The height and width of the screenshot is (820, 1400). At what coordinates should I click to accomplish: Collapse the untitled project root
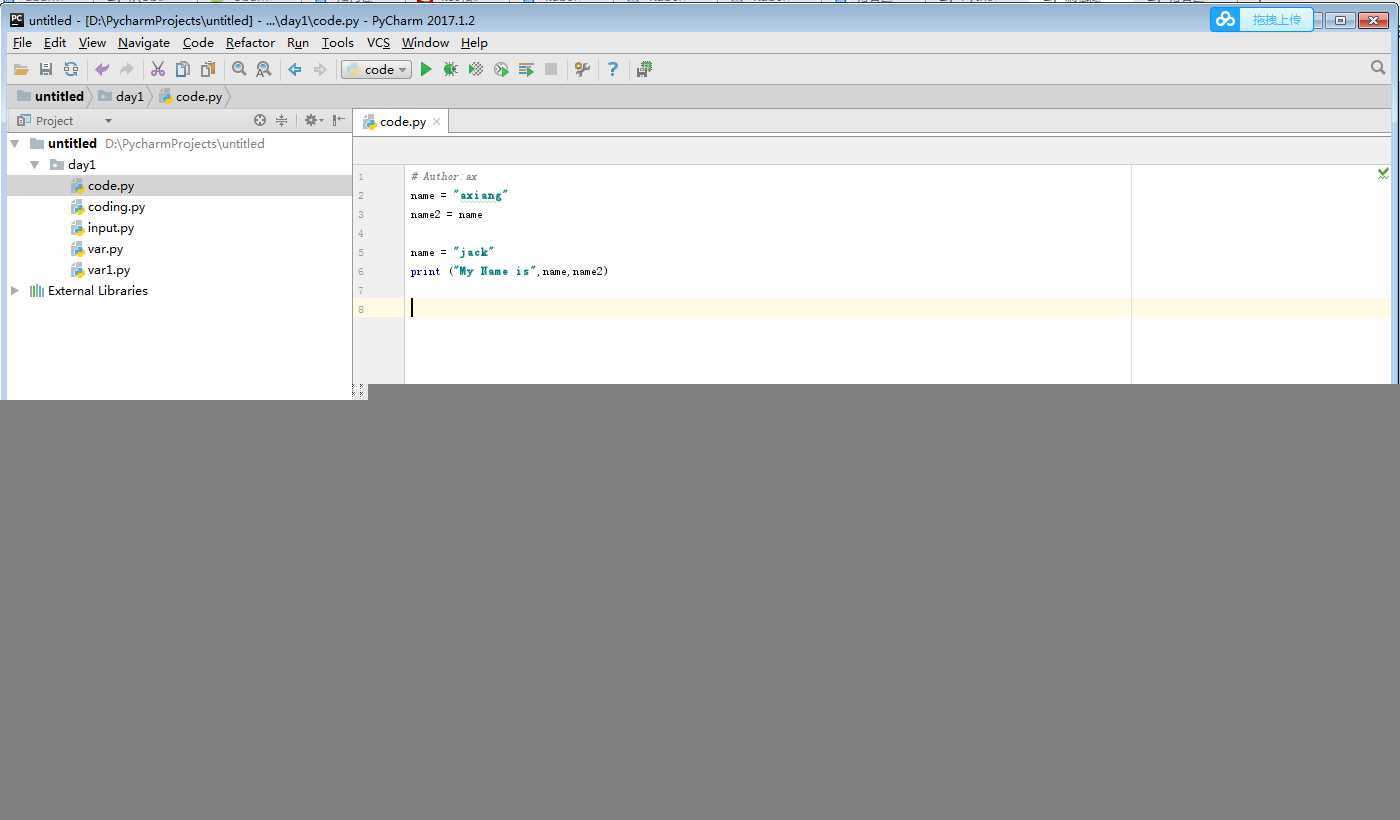(15, 144)
